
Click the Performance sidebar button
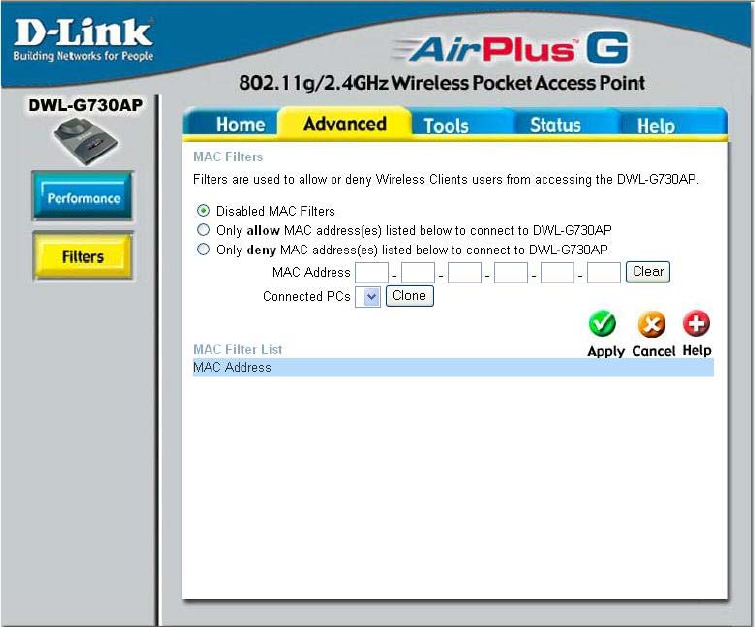point(83,196)
